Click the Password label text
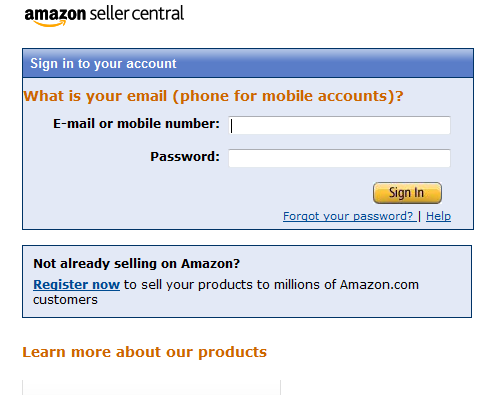The width and height of the screenshot is (495, 395). coord(185,156)
